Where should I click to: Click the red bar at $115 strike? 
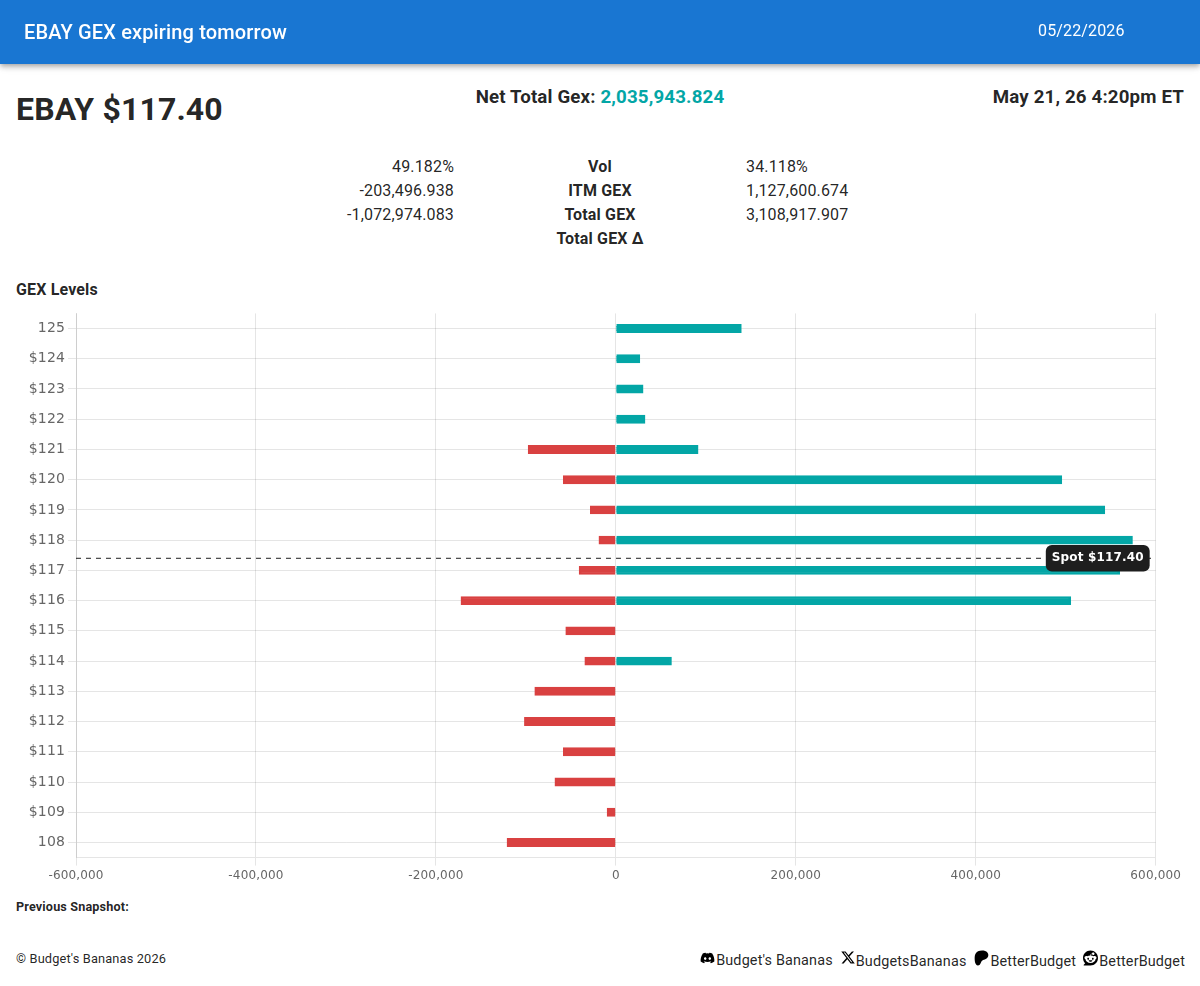(590, 631)
